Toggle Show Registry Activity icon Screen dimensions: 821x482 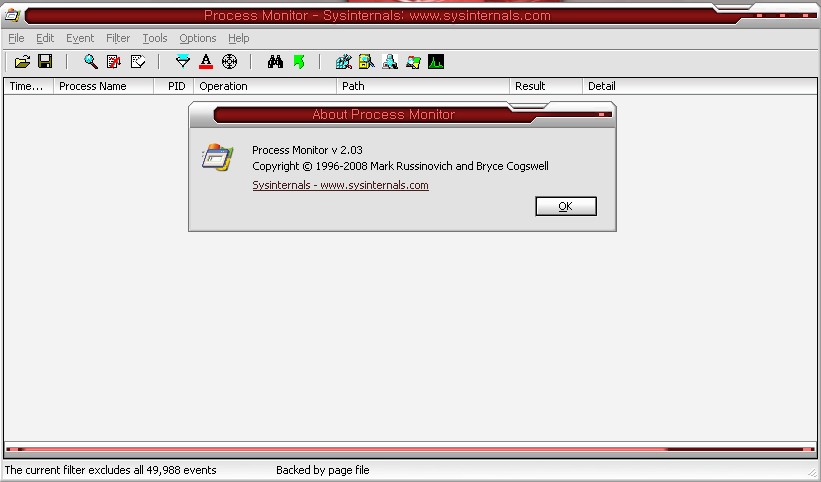pyautogui.click(x=343, y=62)
